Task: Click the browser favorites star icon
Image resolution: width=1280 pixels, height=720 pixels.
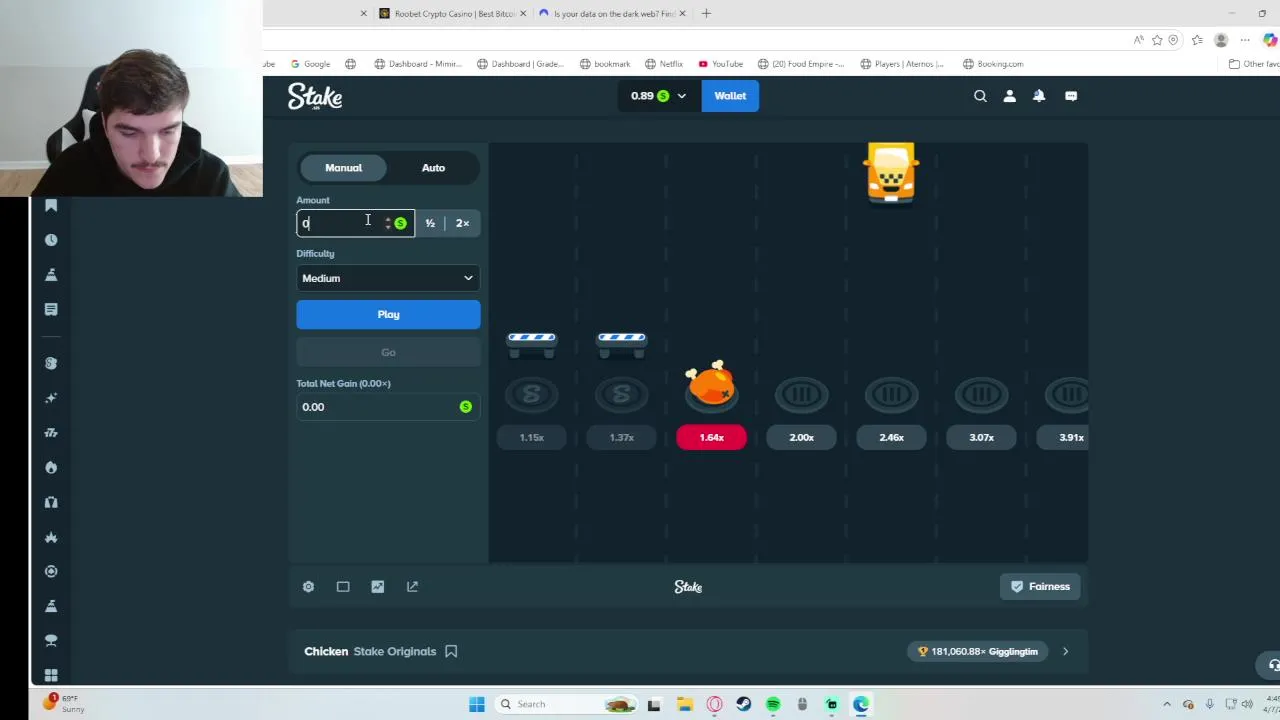Action: point(1157,40)
